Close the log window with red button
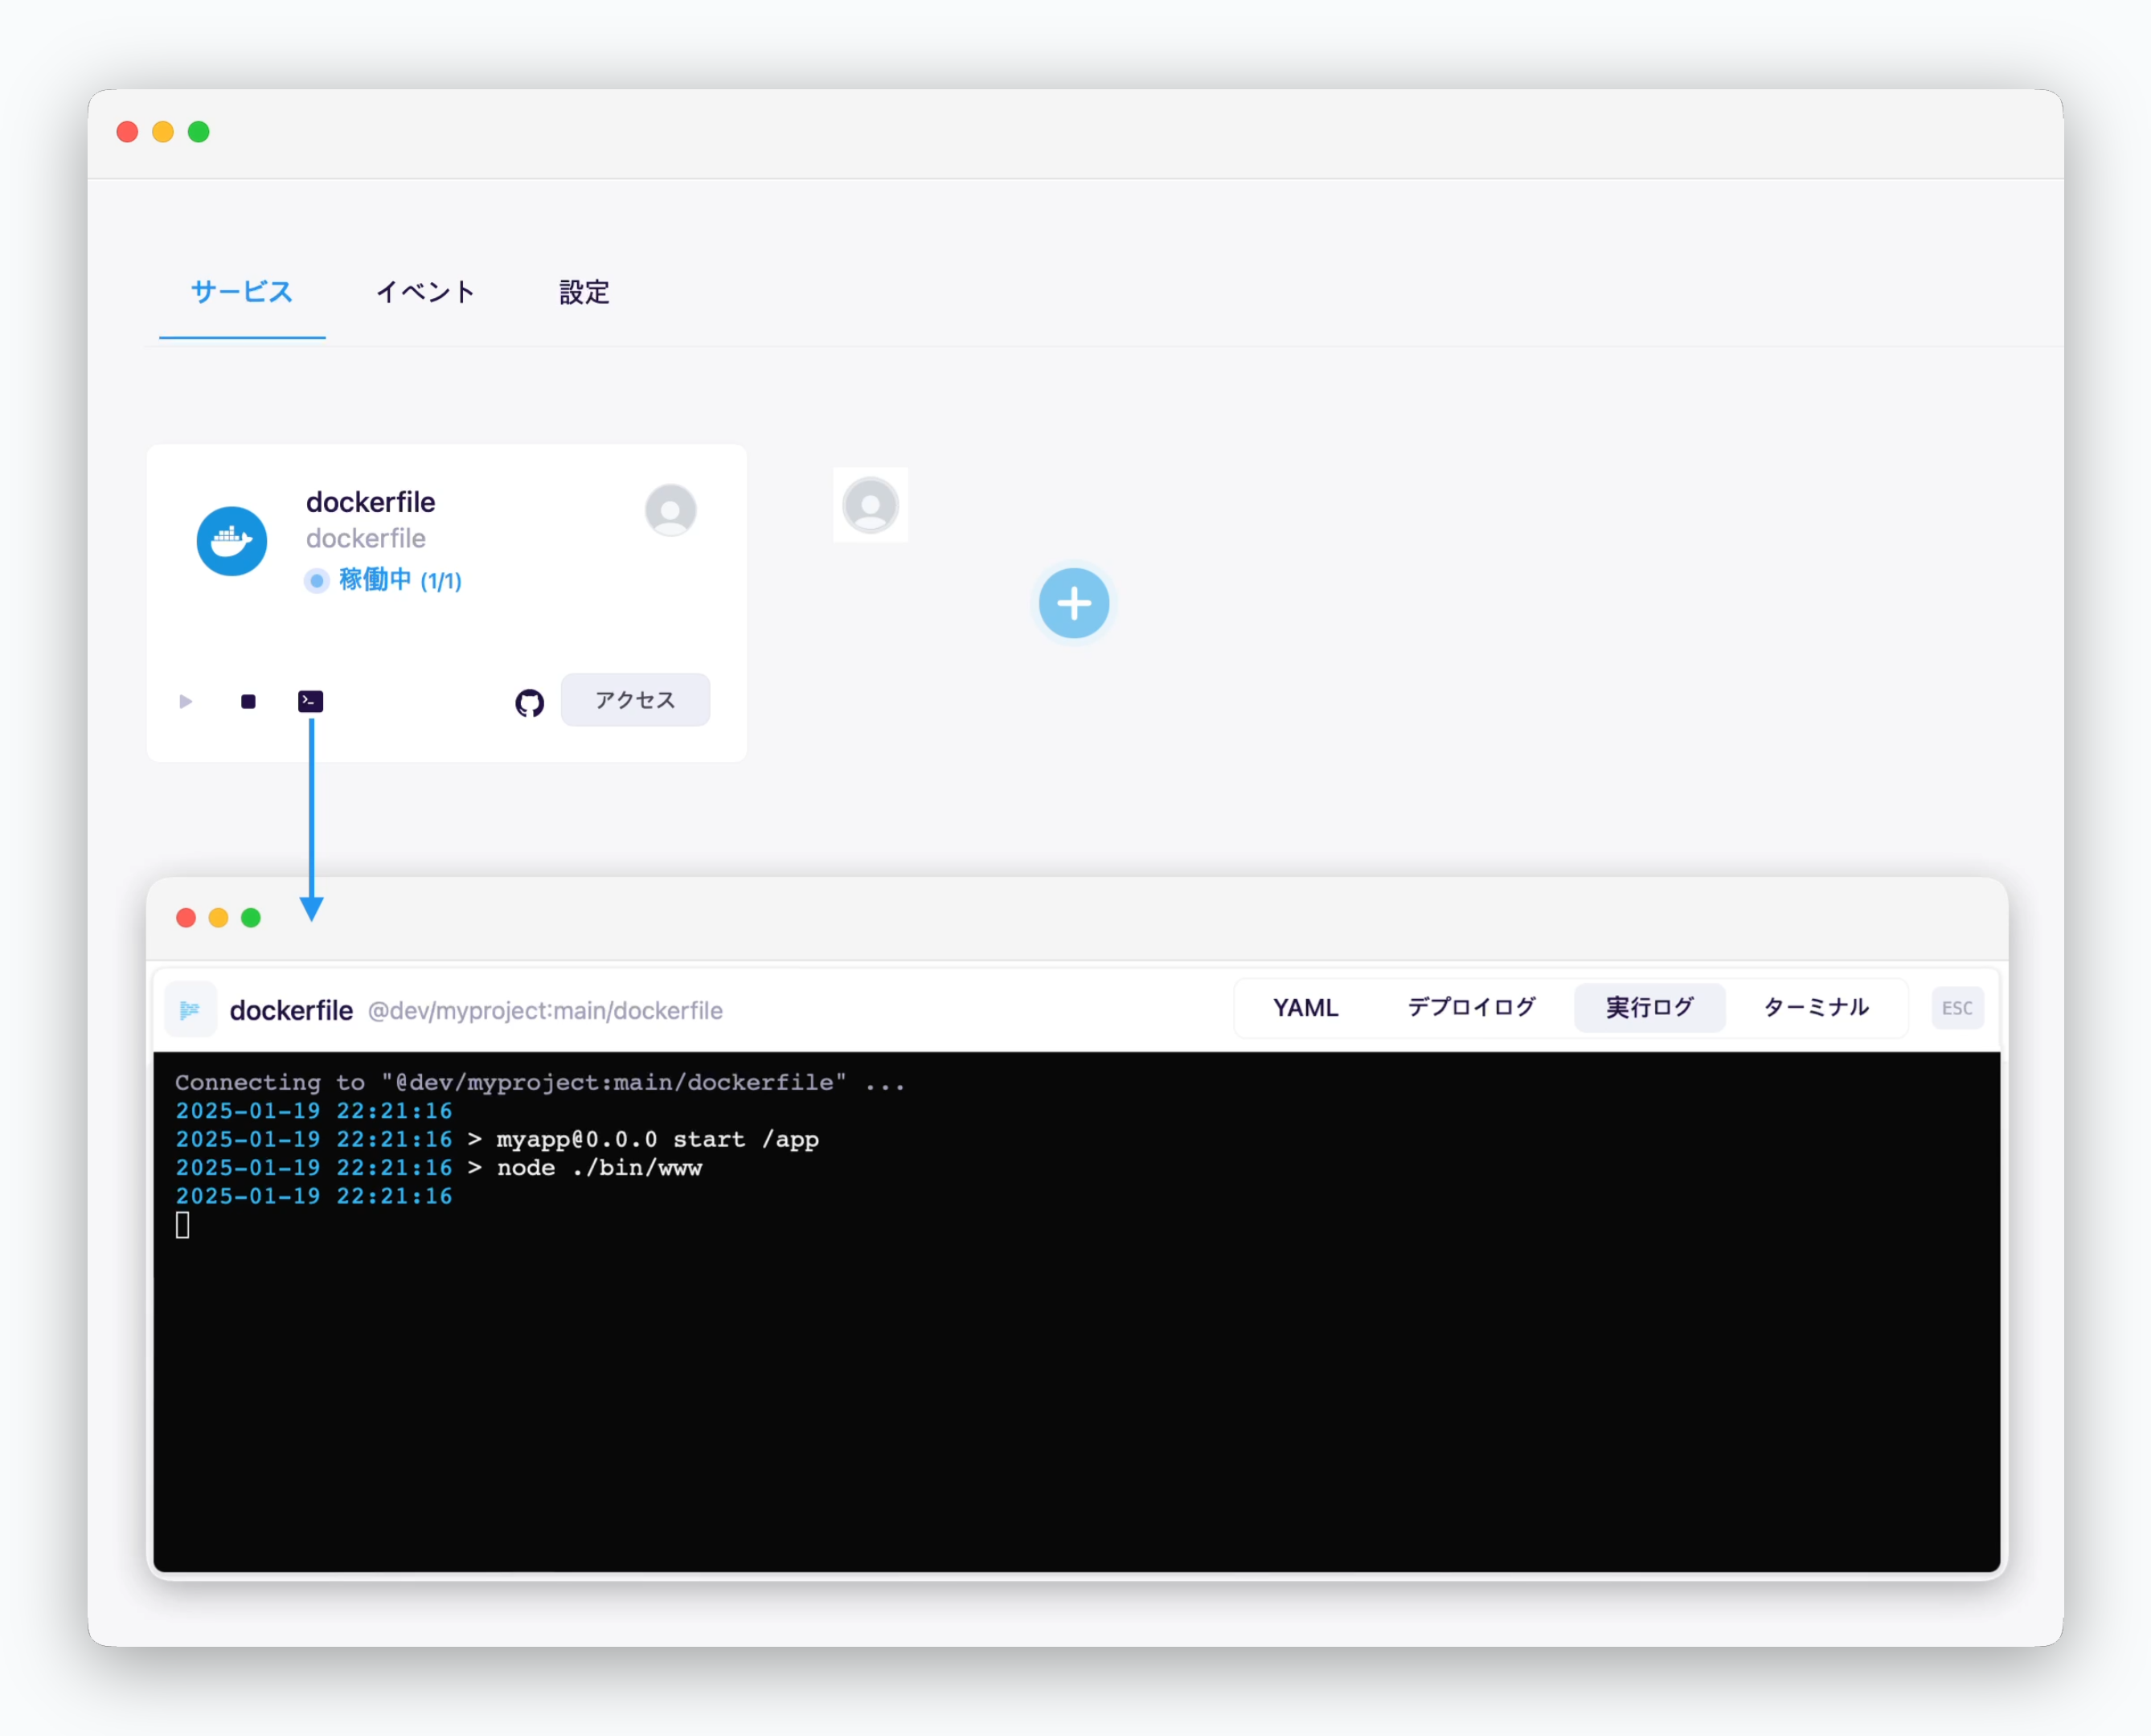This screenshot has width=2151, height=1736. tap(186, 918)
